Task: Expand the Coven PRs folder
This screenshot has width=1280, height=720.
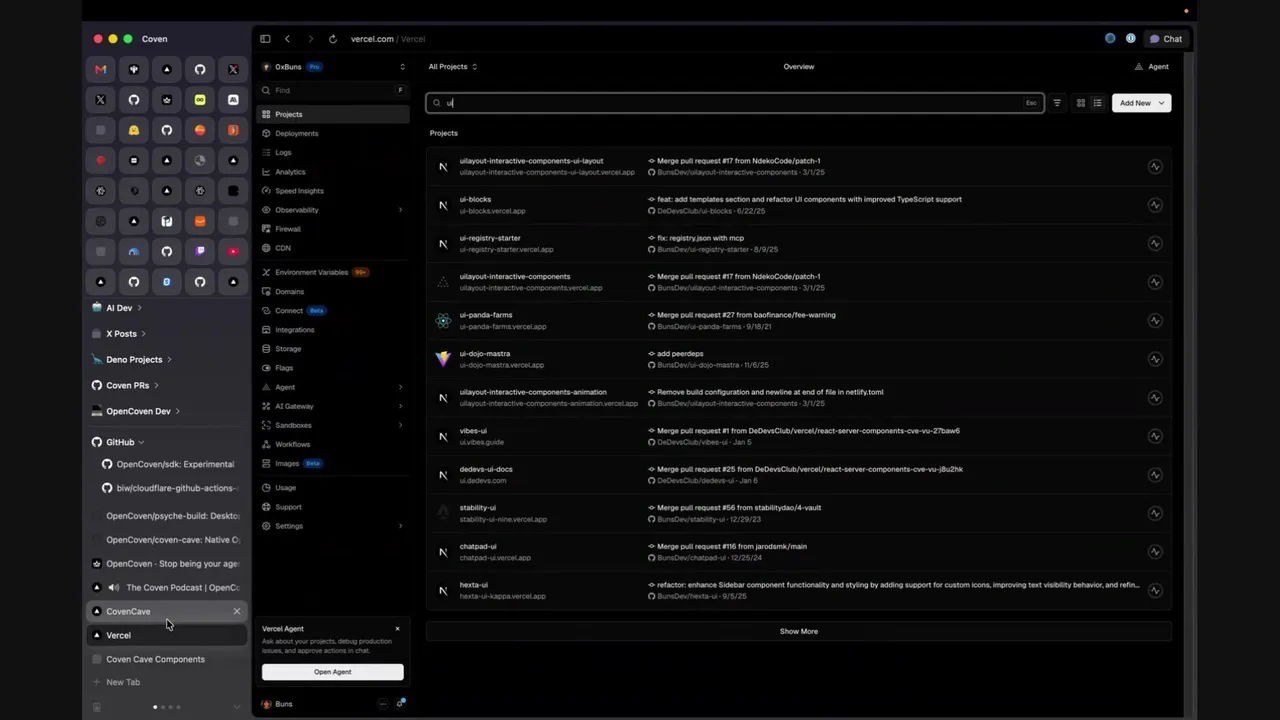Action: 156,385
